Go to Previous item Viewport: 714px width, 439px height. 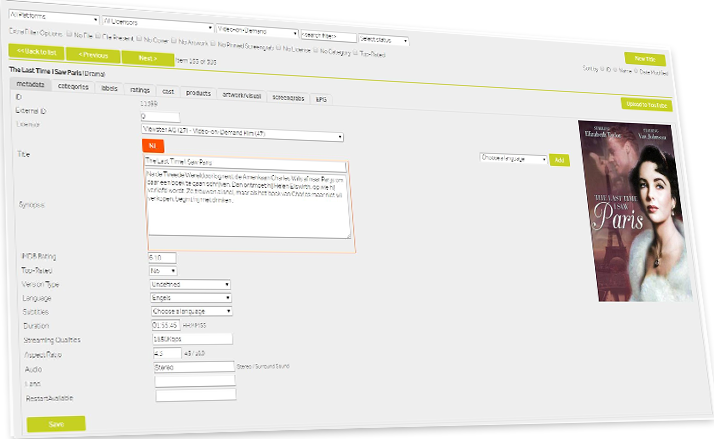[x=93, y=55]
